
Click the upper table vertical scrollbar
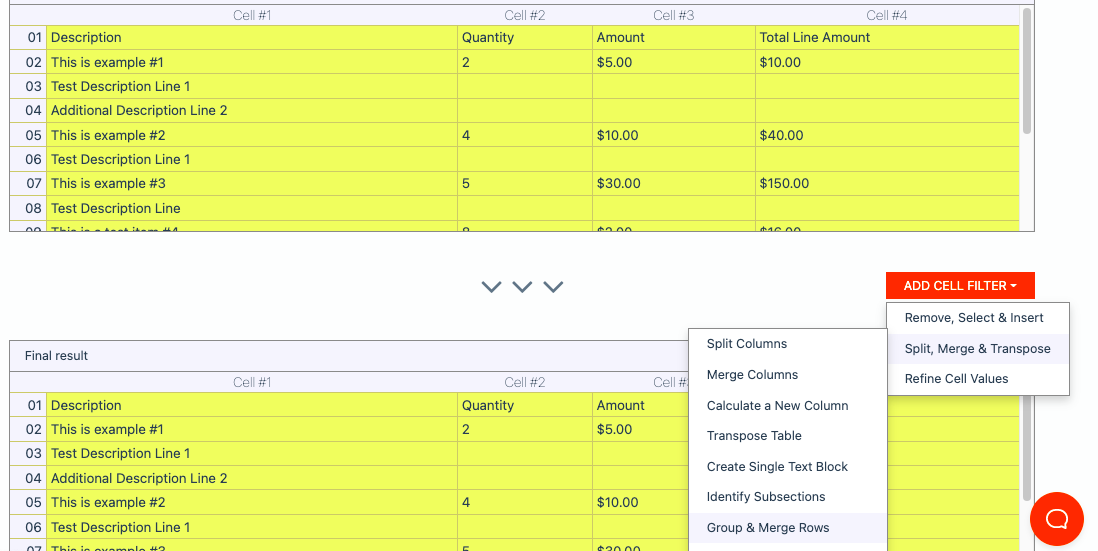point(1027,71)
